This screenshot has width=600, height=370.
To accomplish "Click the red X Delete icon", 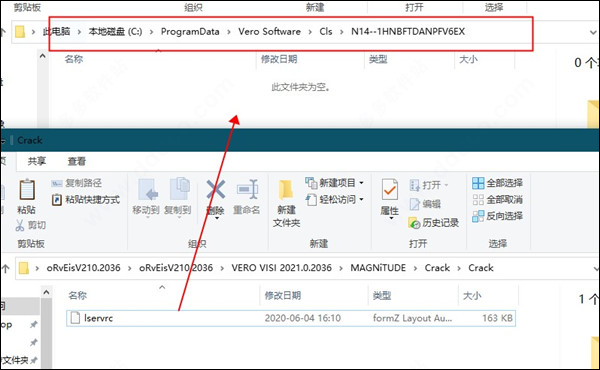I will [216, 189].
